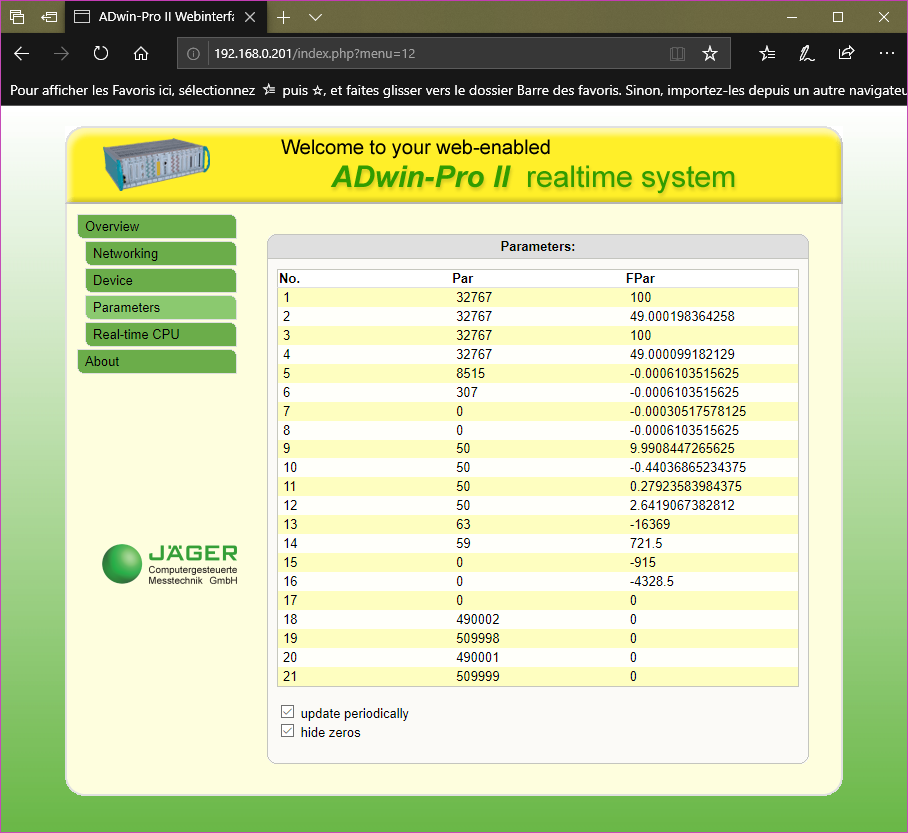Open the Real-time CPU menu item
The height and width of the screenshot is (833, 908).
(160, 334)
